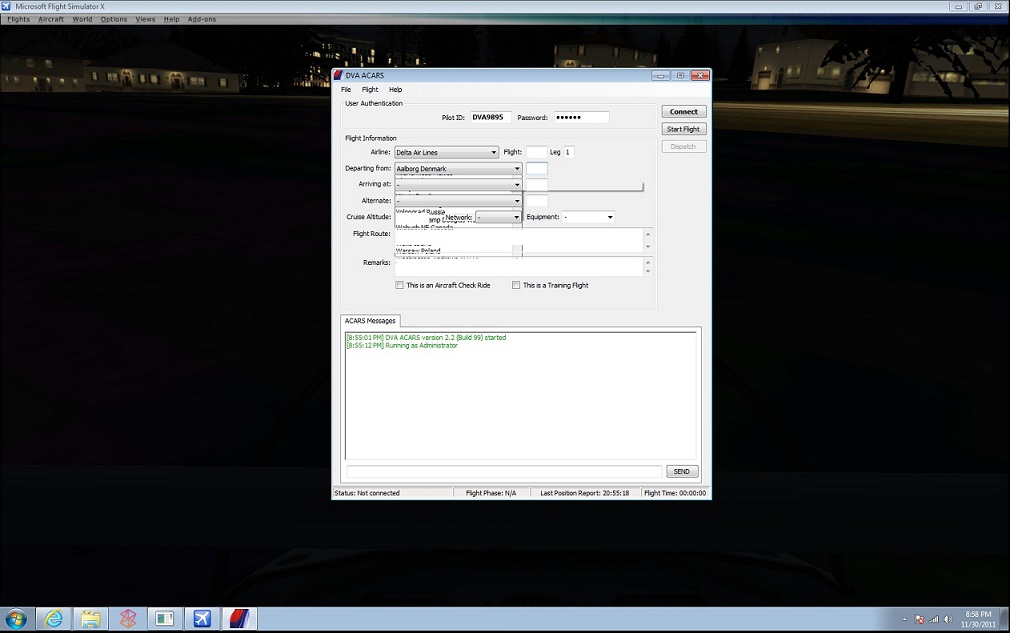This screenshot has width=1010, height=633.
Task: Click the Start Flight button
Action: (x=683, y=129)
